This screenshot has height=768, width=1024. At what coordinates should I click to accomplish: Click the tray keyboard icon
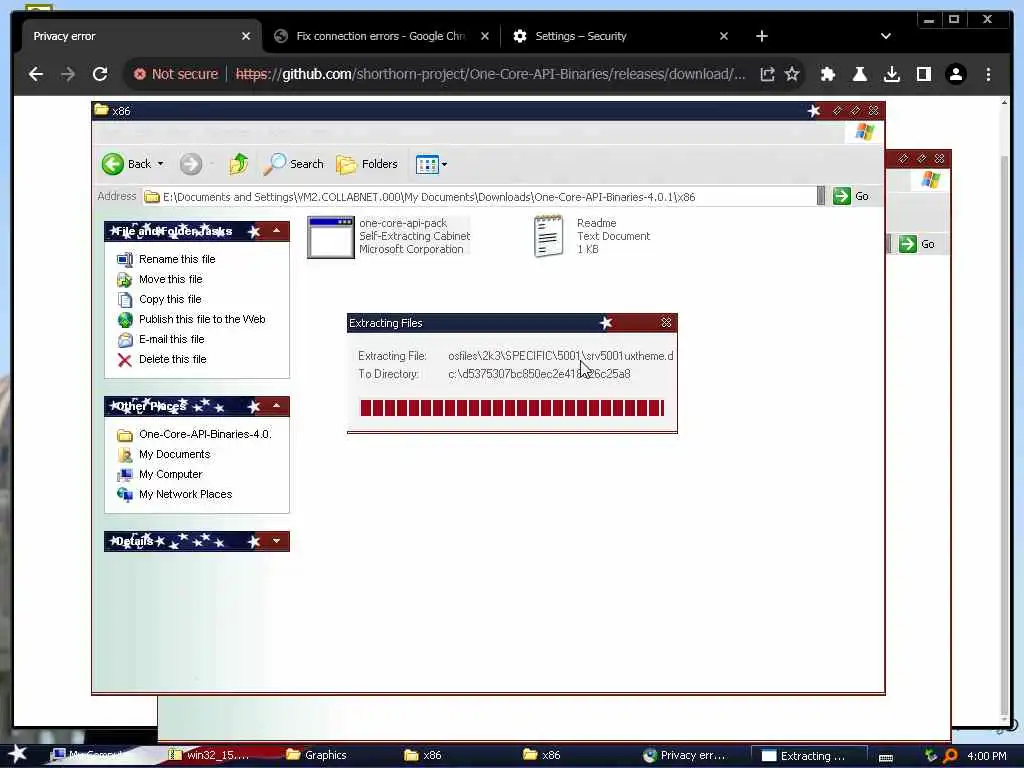(886, 757)
